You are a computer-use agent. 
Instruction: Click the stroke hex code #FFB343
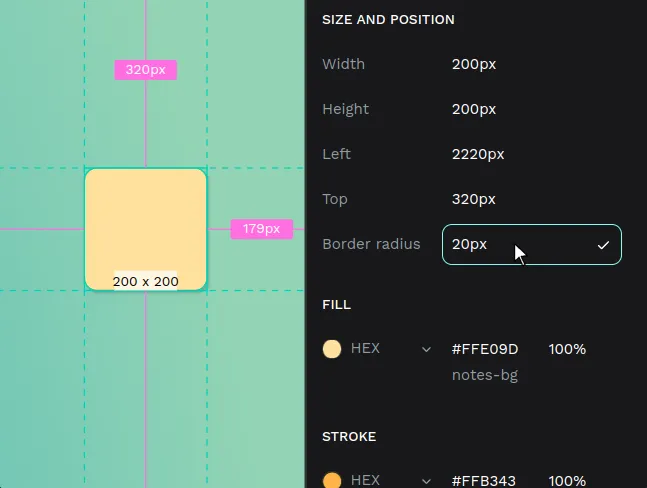pos(484,480)
